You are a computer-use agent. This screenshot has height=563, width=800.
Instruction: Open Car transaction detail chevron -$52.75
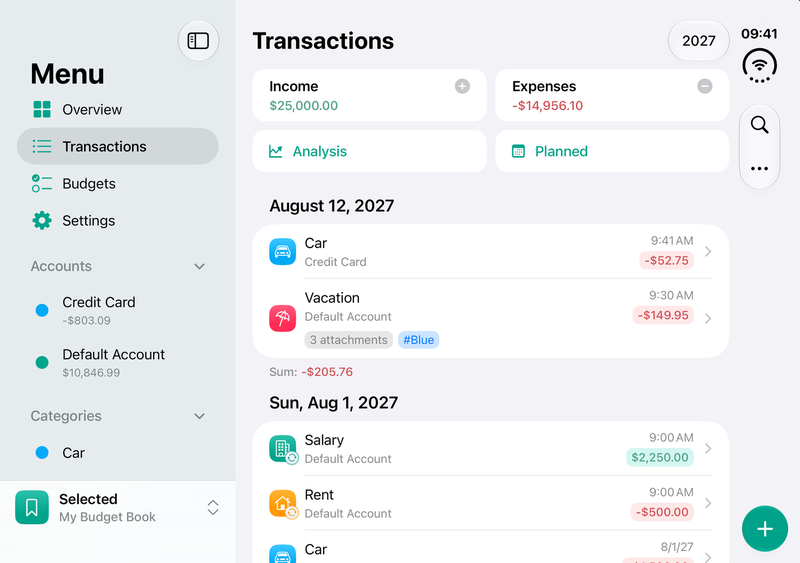click(708, 252)
